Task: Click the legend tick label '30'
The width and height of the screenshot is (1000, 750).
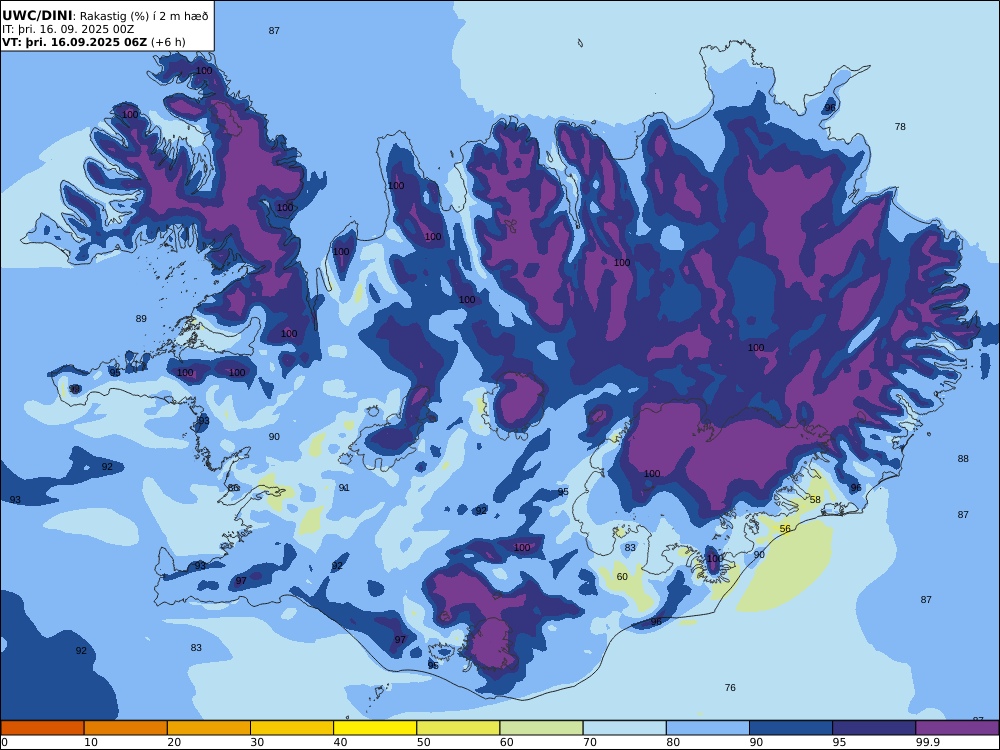Action: (x=258, y=742)
